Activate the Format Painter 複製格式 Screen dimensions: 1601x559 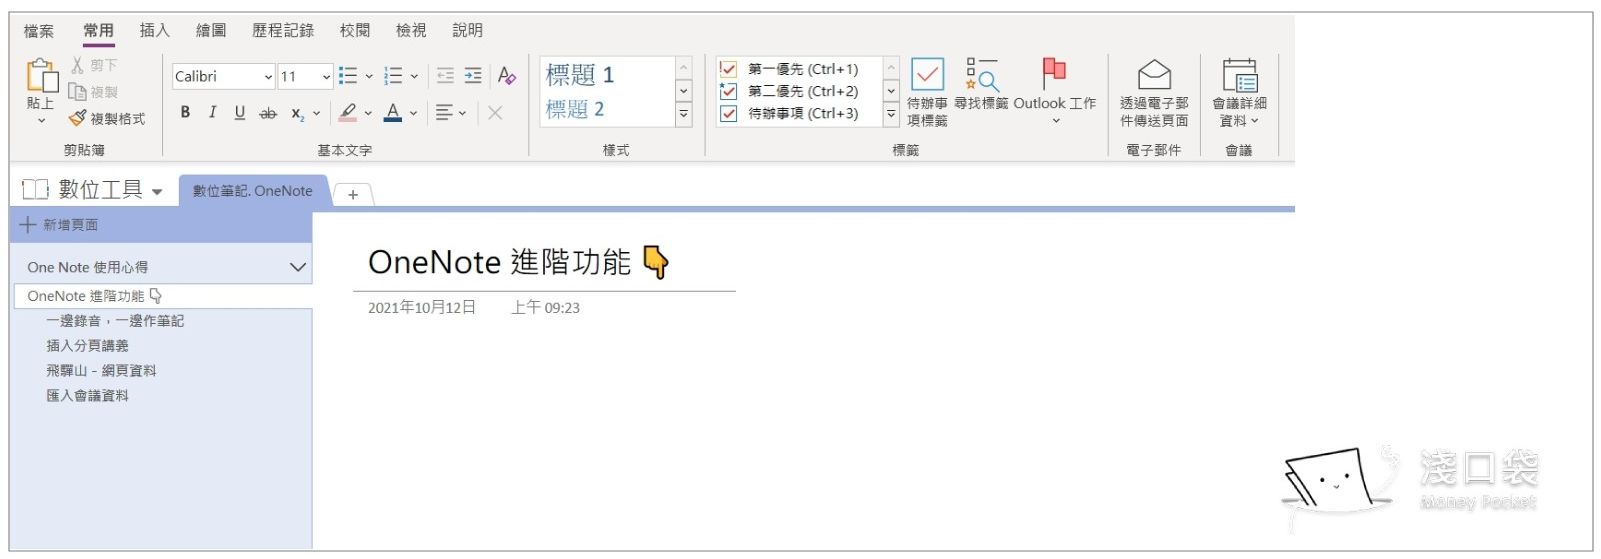point(107,118)
